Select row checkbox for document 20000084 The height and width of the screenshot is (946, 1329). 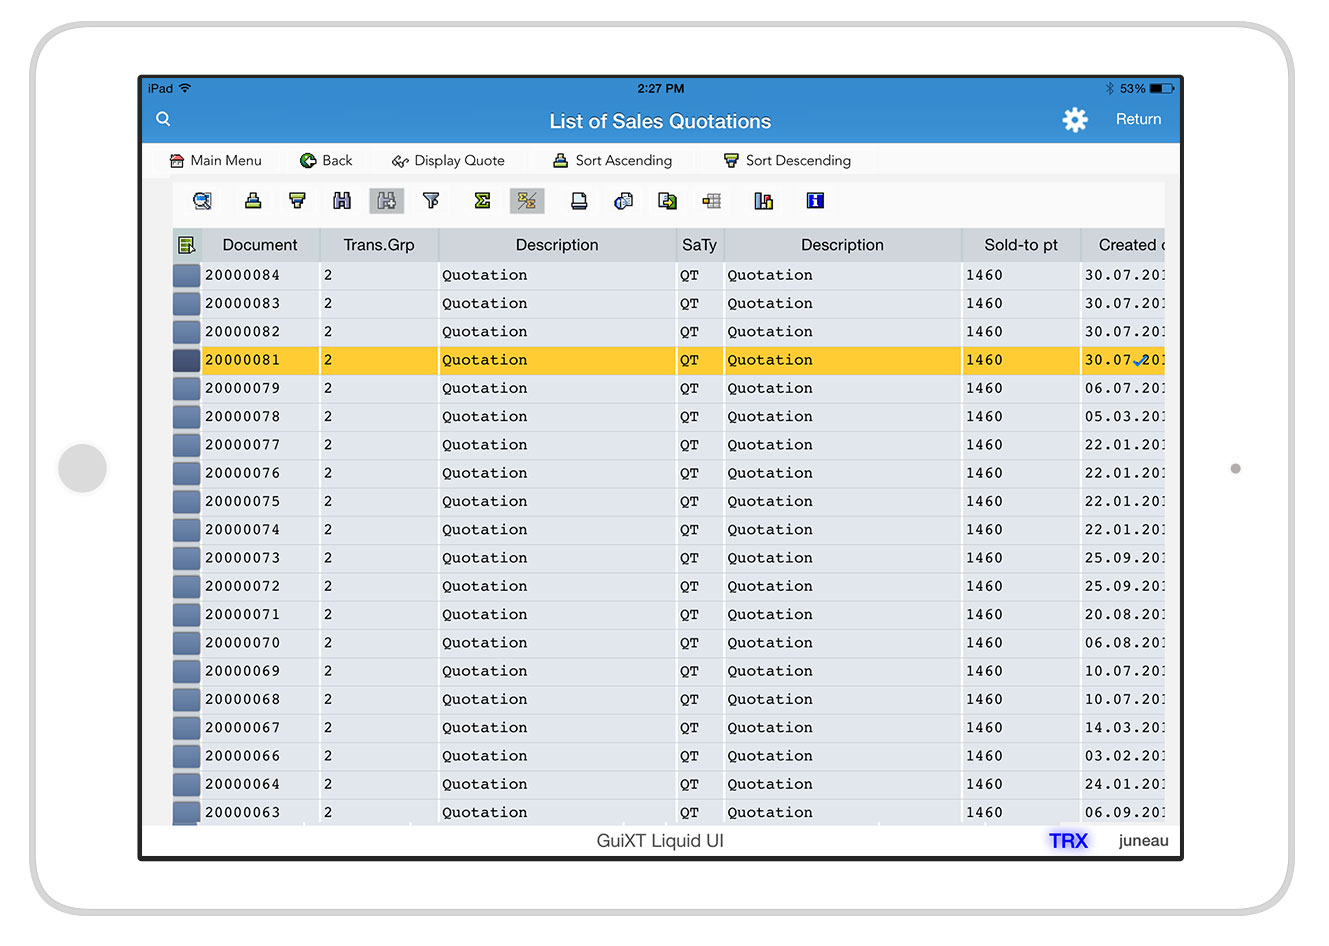186,275
